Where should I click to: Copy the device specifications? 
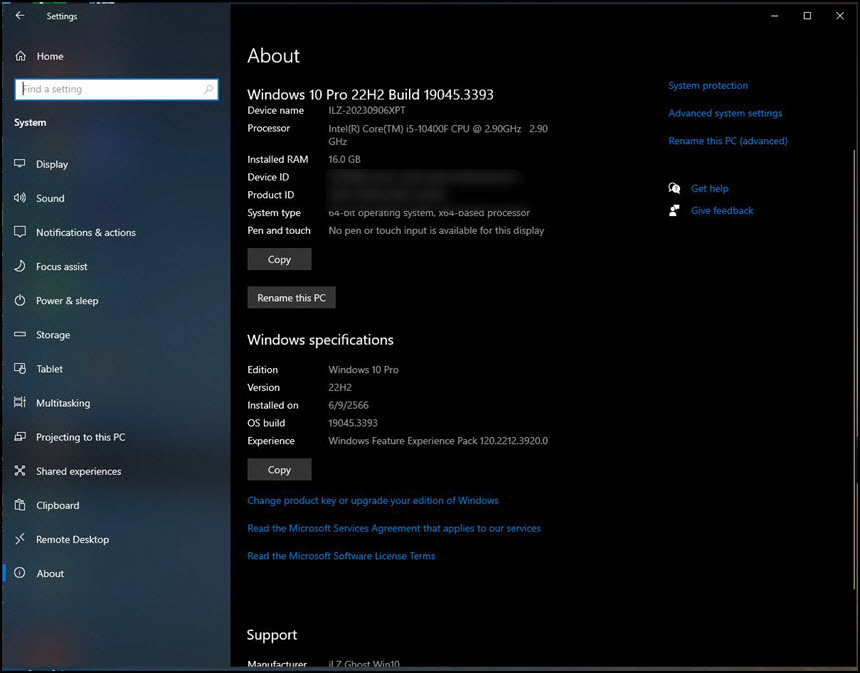coord(279,259)
